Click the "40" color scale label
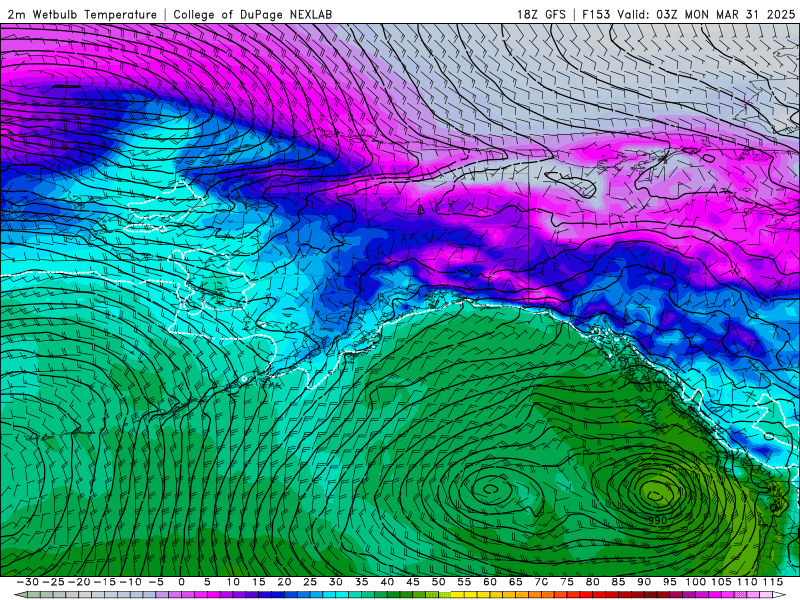The width and height of the screenshot is (800, 600). pyautogui.click(x=387, y=582)
